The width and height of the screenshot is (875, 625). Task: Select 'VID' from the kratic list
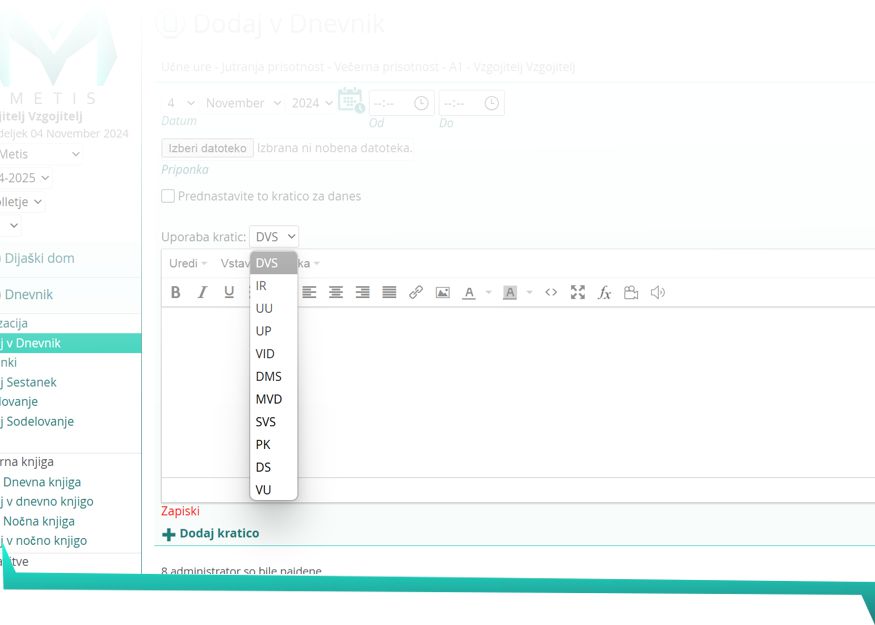265,354
